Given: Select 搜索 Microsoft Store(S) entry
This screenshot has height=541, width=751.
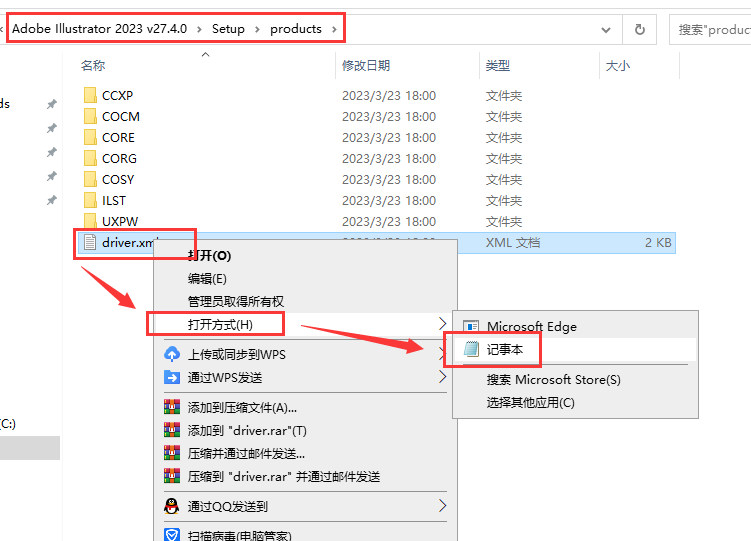Looking at the screenshot, I should 554,380.
